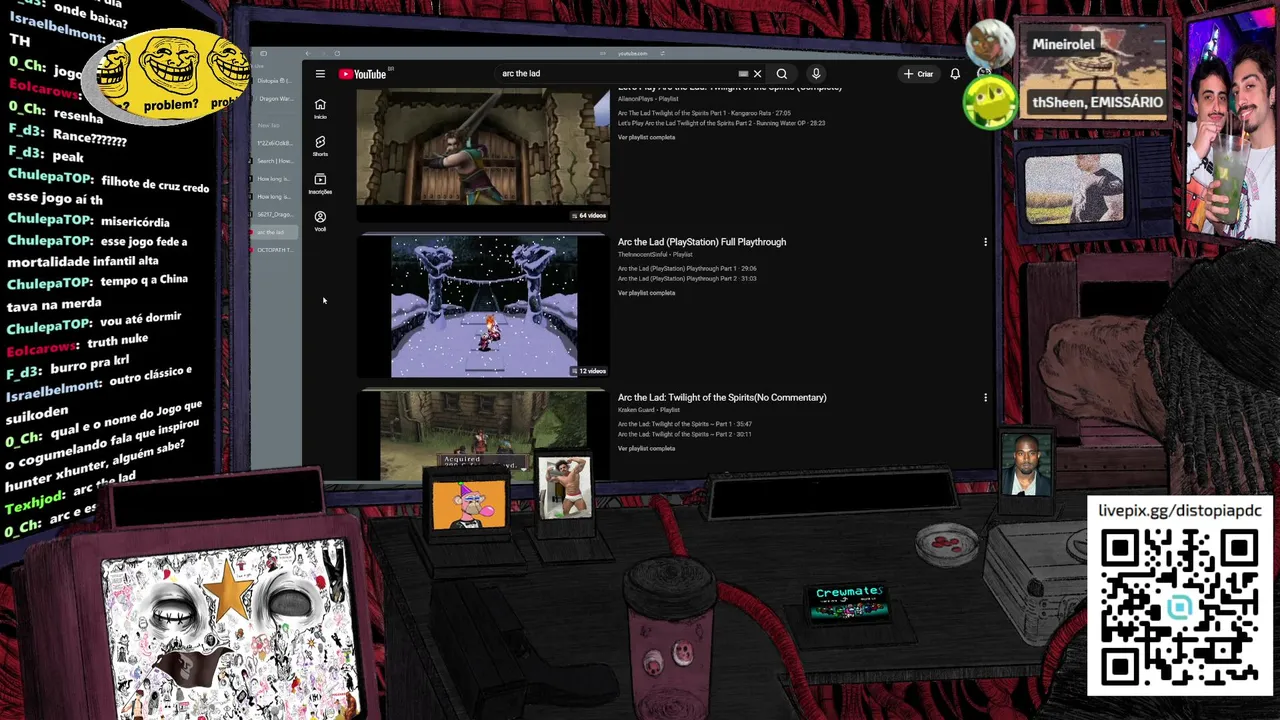Click the bored ape picture frame
This screenshot has height=720, width=1280.
click(469, 504)
